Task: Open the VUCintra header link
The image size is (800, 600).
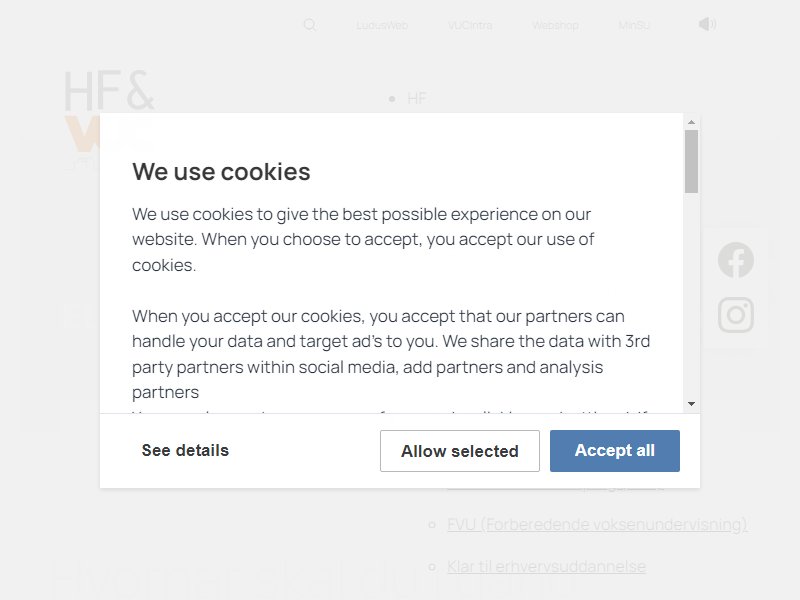Action: [470, 26]
